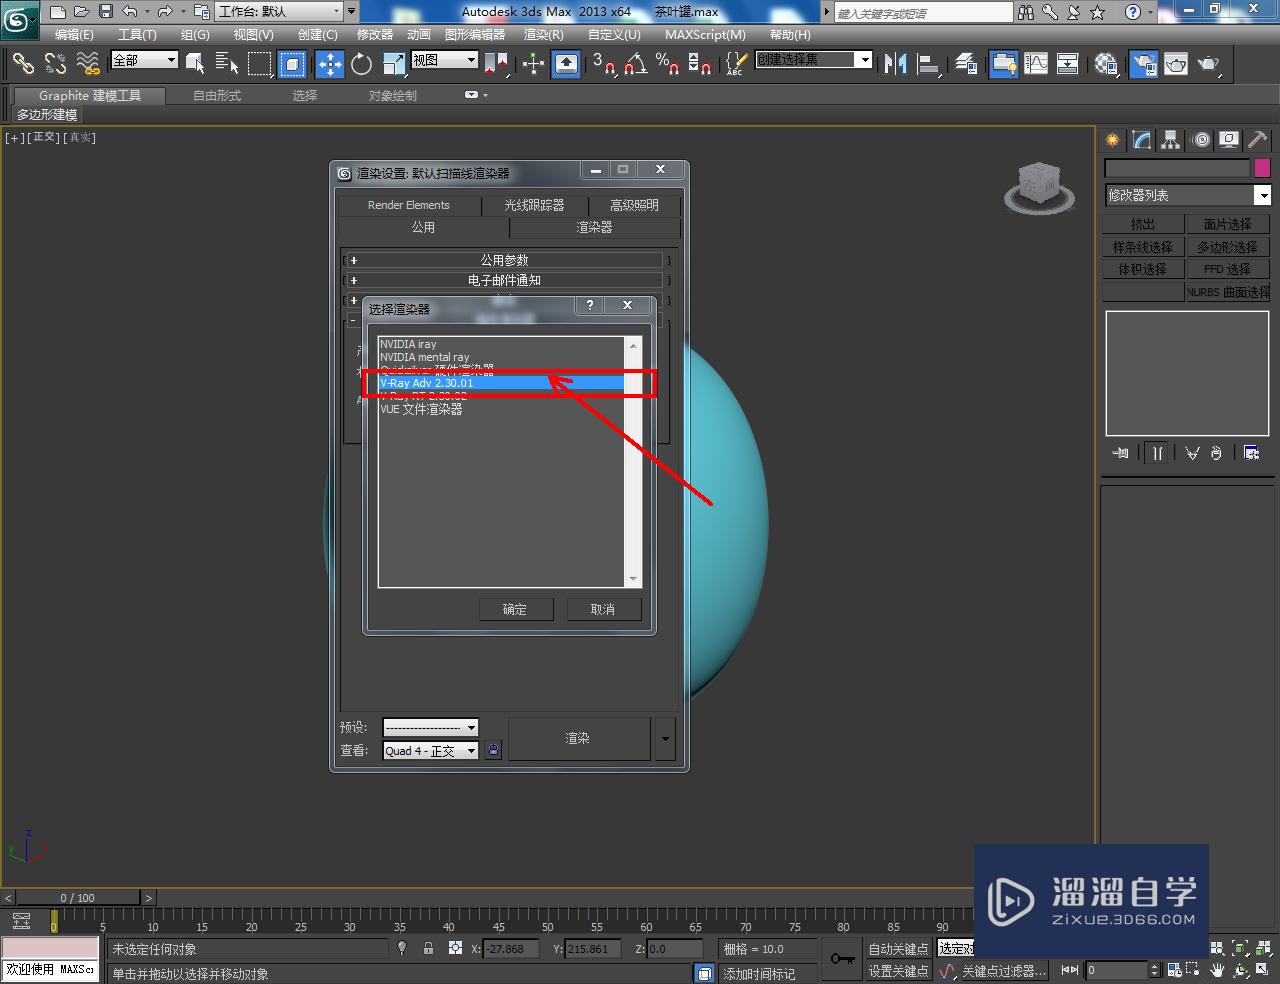Activate the Select and Rotate tool
Image resolution: width=1280 pixels, height=984 pixels.
pos(361,64)
